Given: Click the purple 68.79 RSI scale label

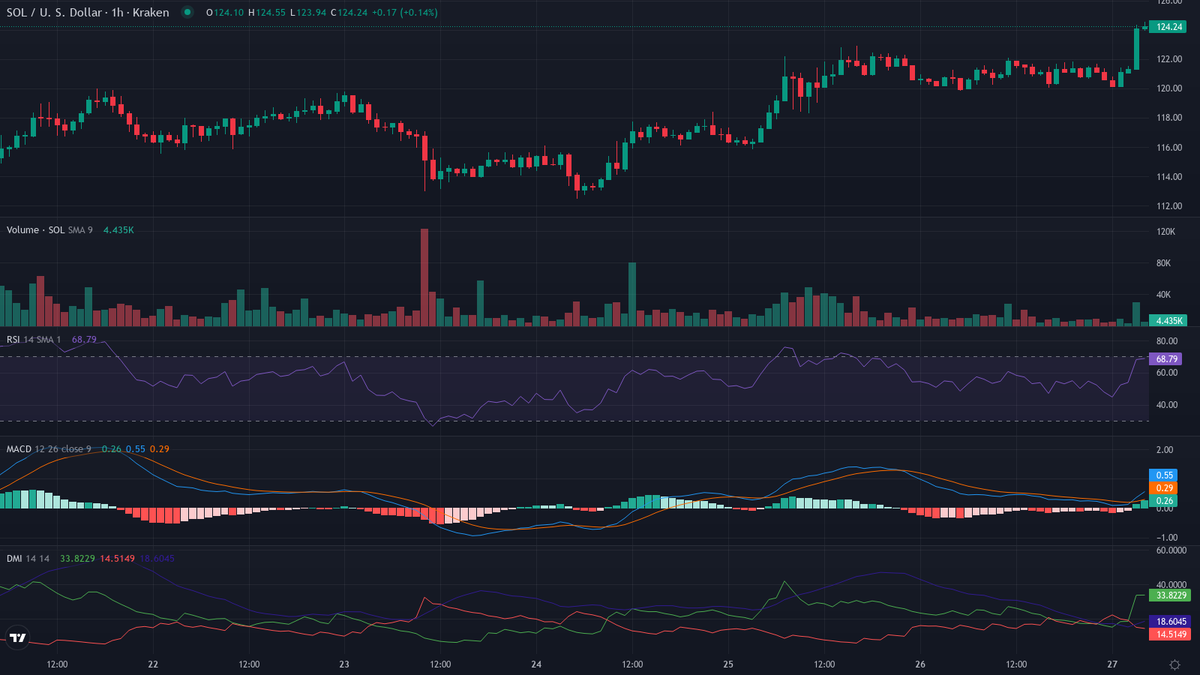Looking at the screenshot, I should click(x=1168, y=358).
